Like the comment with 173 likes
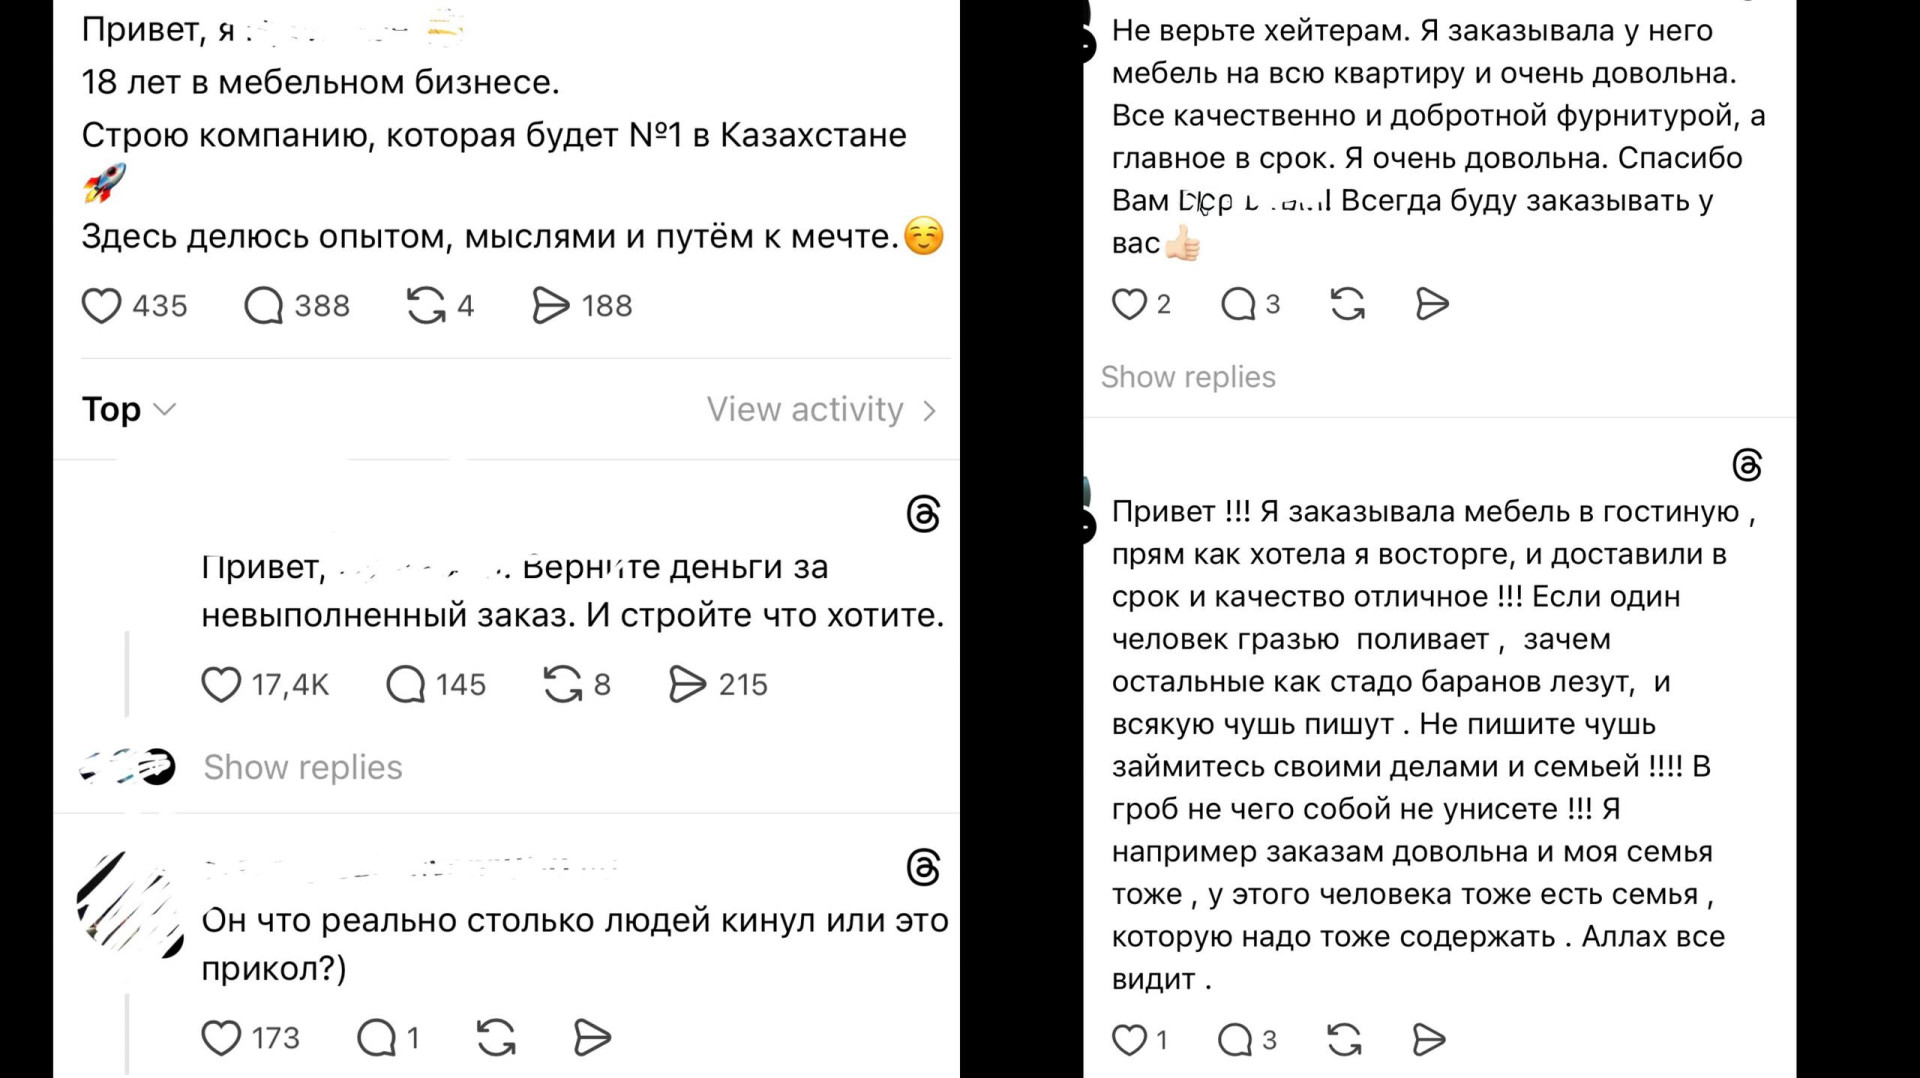Image resolution: width=1920 pixels, height=1078 pixels. pos(221,1038)
